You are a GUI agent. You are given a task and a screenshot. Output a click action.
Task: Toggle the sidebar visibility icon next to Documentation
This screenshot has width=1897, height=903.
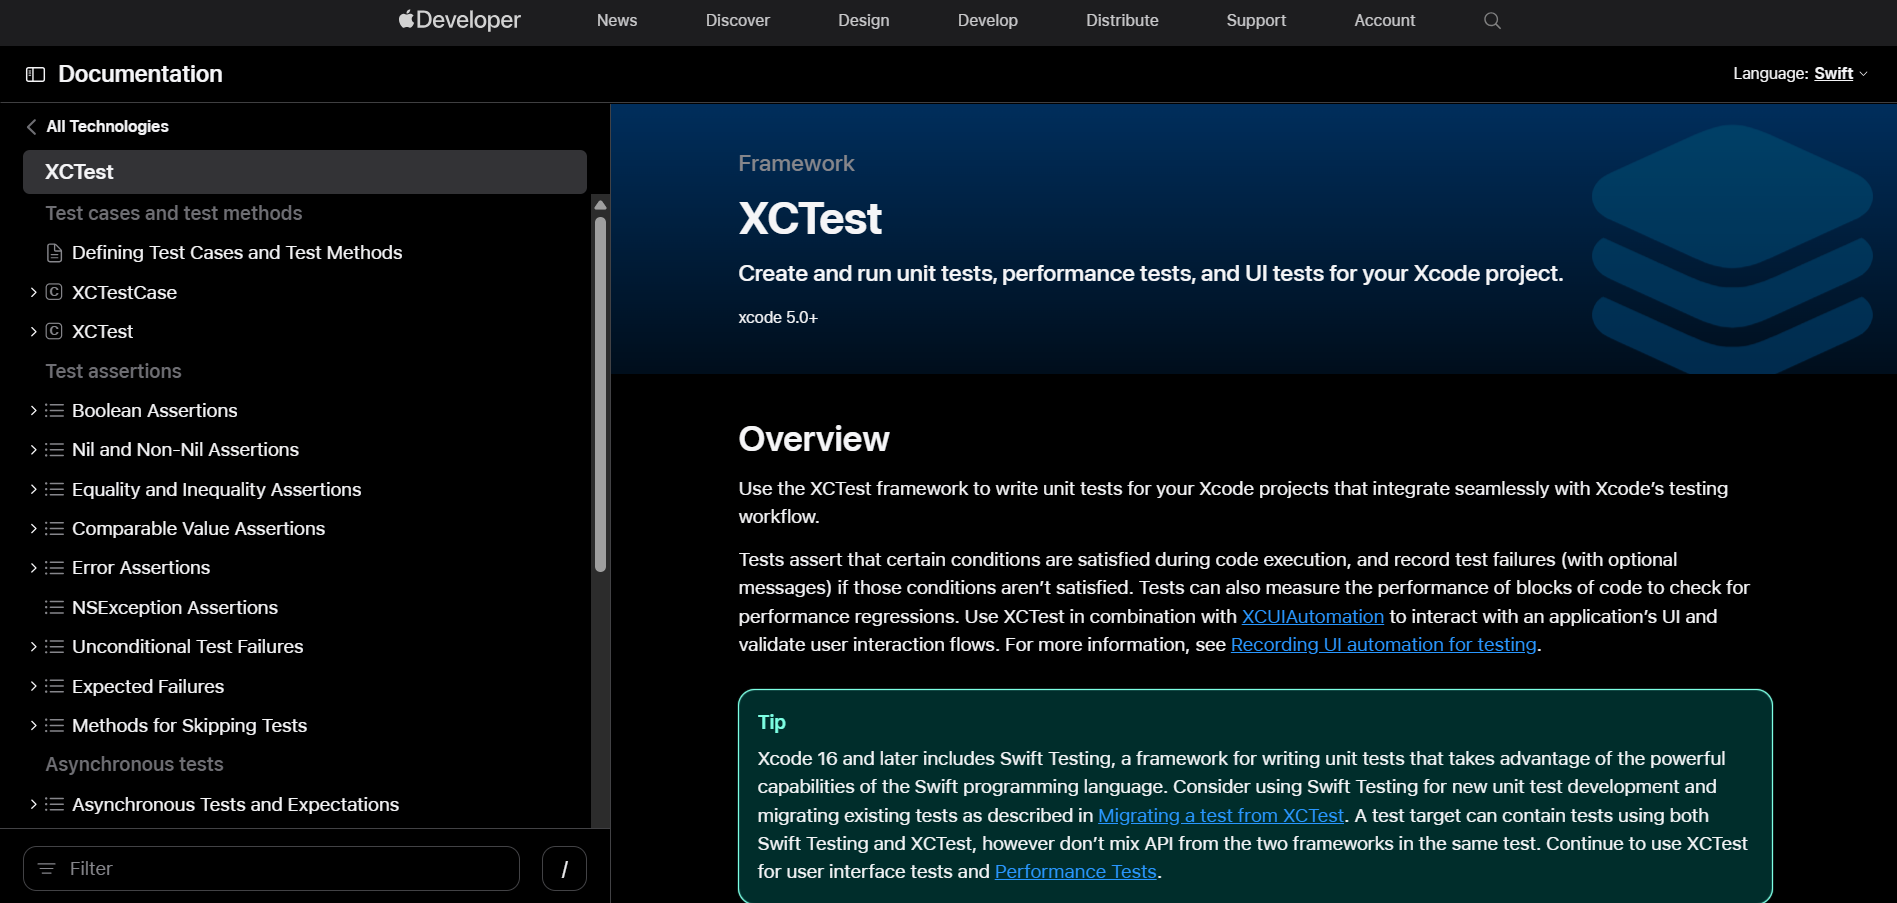pyautogui.click(x=36, y=73)
